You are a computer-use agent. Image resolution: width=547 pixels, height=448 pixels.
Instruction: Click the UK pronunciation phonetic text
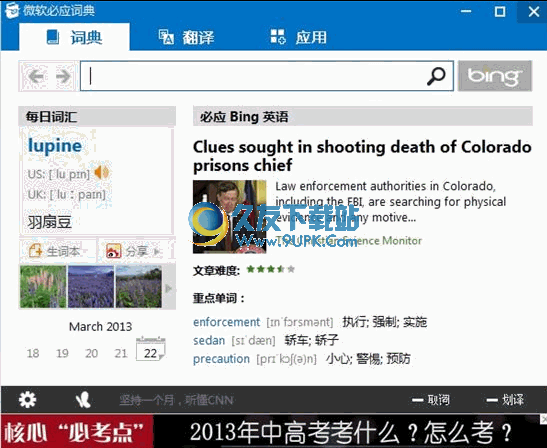(x=67, y=194)
